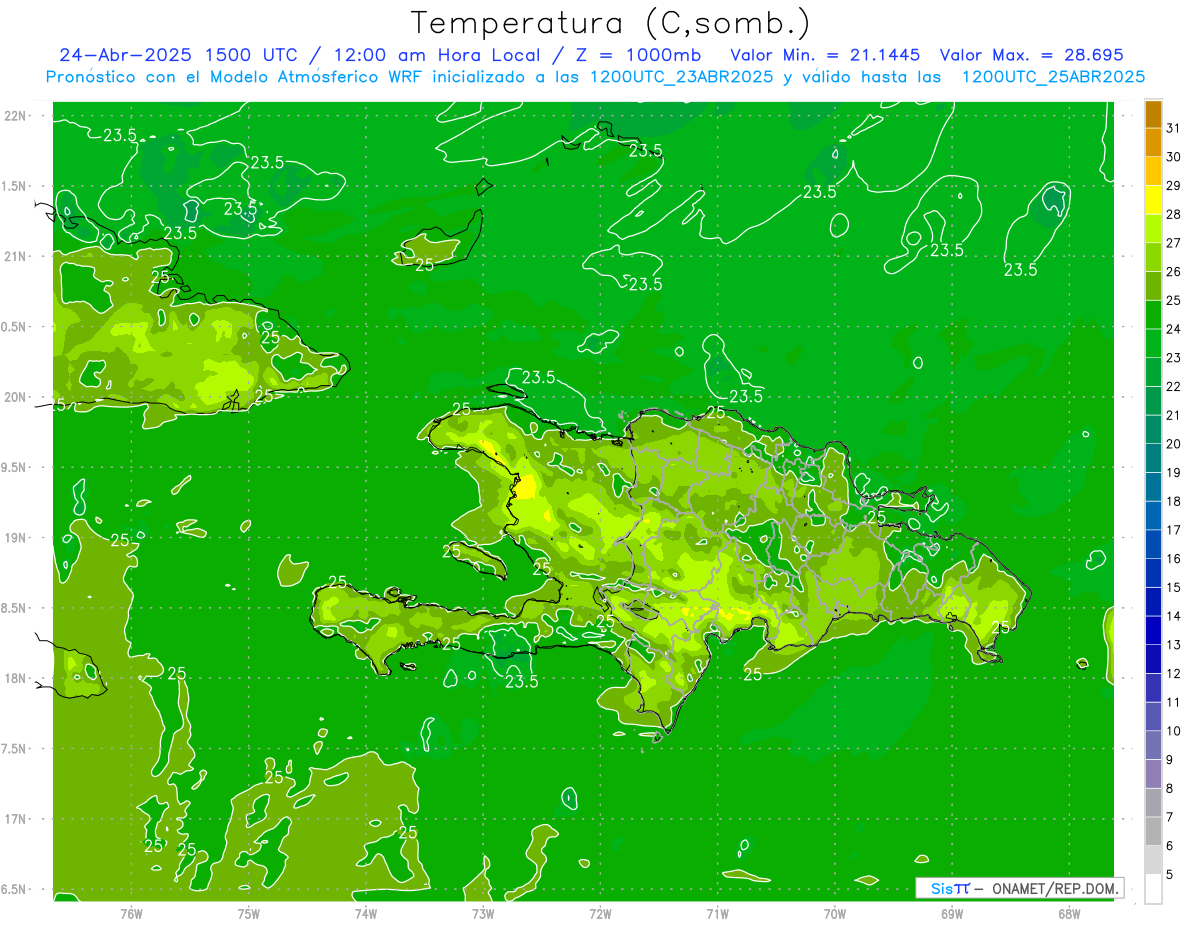Click the '75W' longitude axis label

click(248, 913)
